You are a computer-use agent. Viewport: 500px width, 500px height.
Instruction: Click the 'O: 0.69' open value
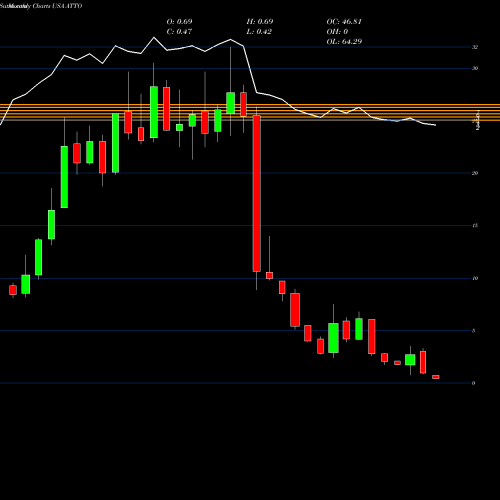click(179, 22)
